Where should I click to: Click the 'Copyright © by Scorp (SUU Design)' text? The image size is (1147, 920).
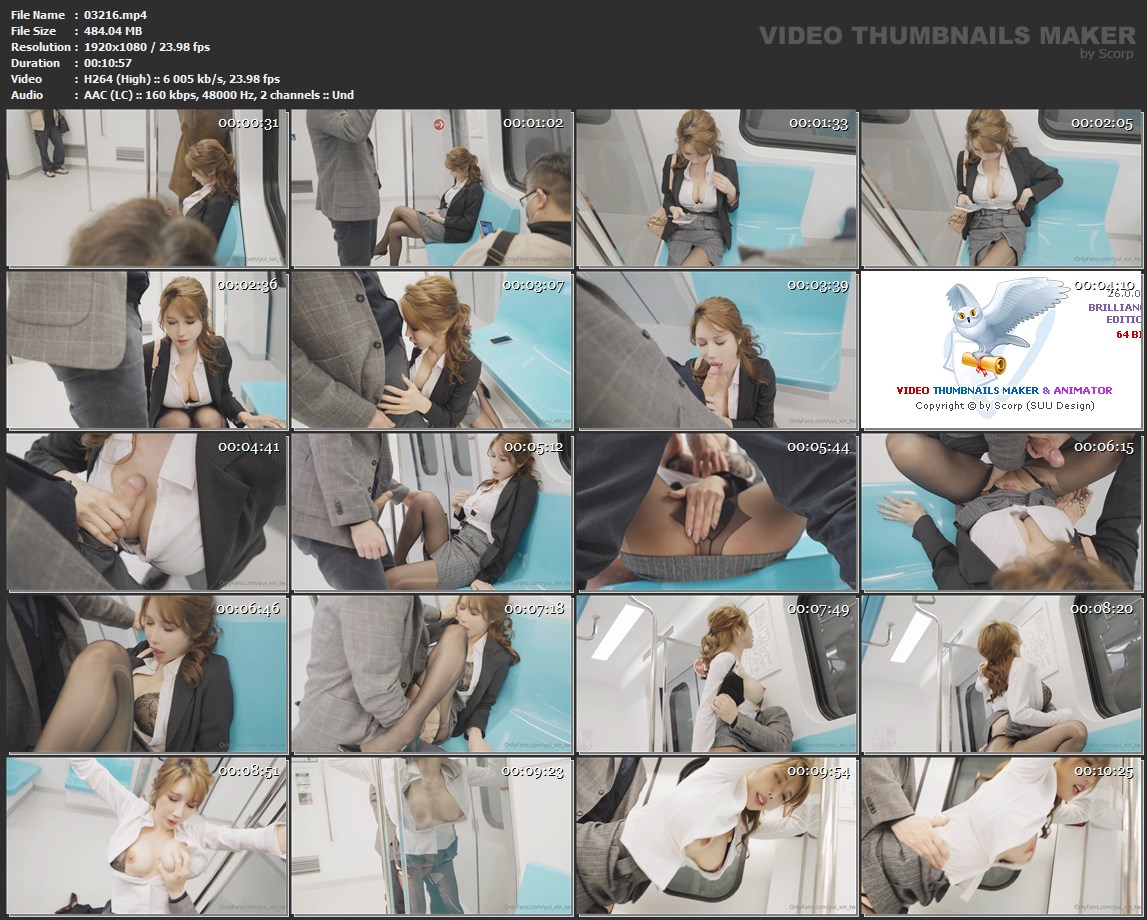coord(1004,406)
